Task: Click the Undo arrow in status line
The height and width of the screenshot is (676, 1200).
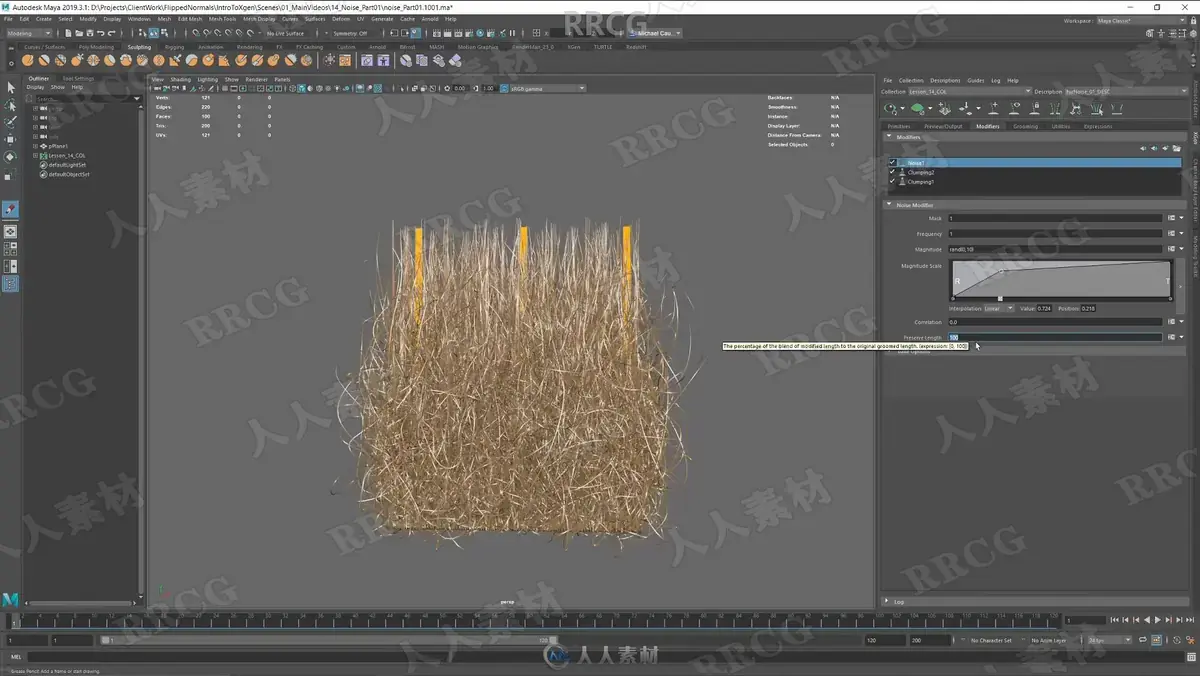Action: coord(102,33)
